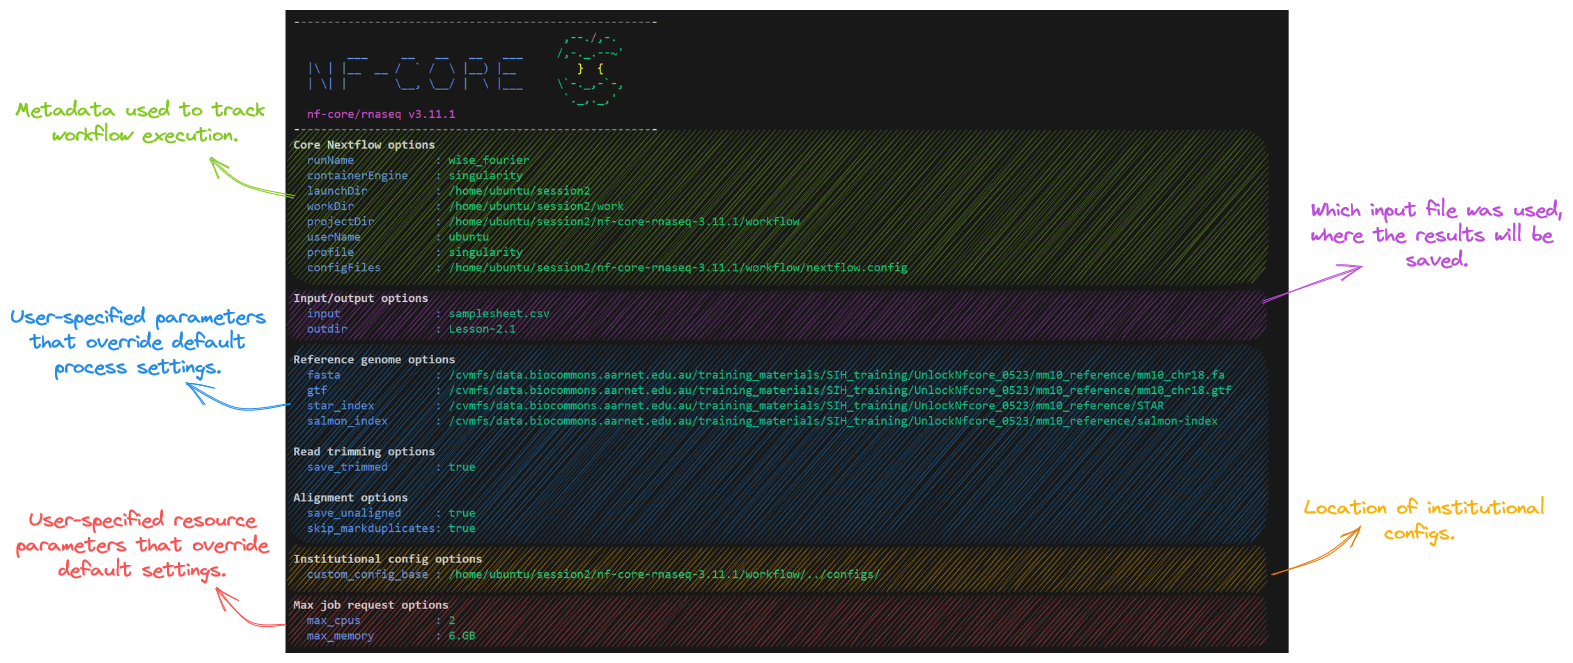Image resolution: width=1573 pixels, height=663 pixels.
Task: Click the runName parameter label
Action: click(331, 160)
